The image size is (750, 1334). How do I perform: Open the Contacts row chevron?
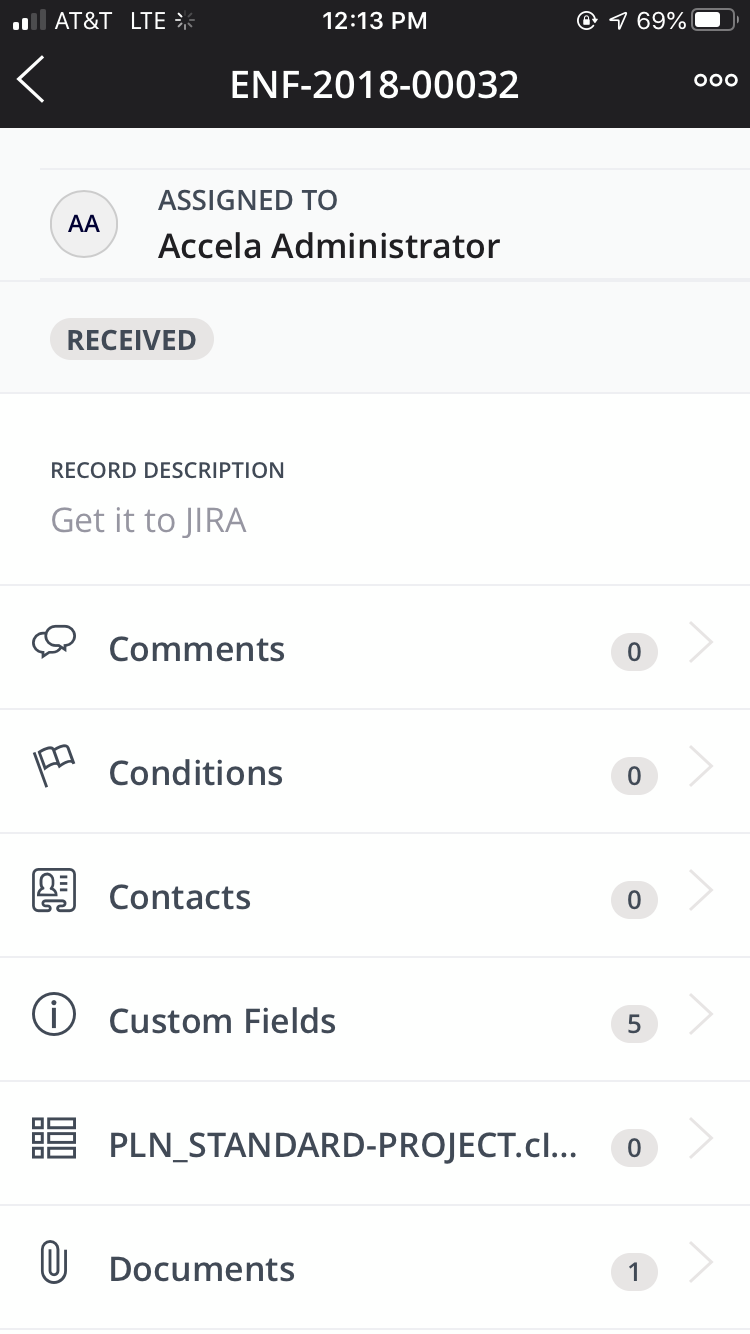(702, 893)
